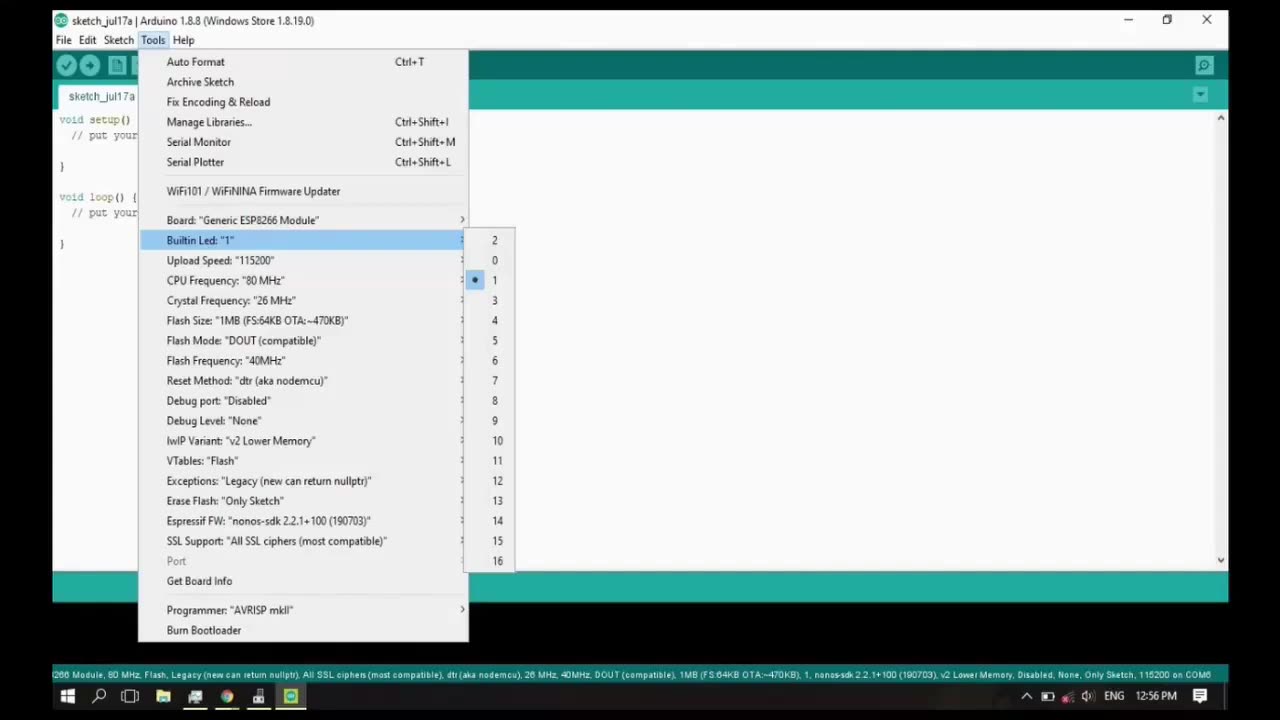Choose Auto Format in Tools menu
The image size is (1280, 720).
tap(303, 62)
